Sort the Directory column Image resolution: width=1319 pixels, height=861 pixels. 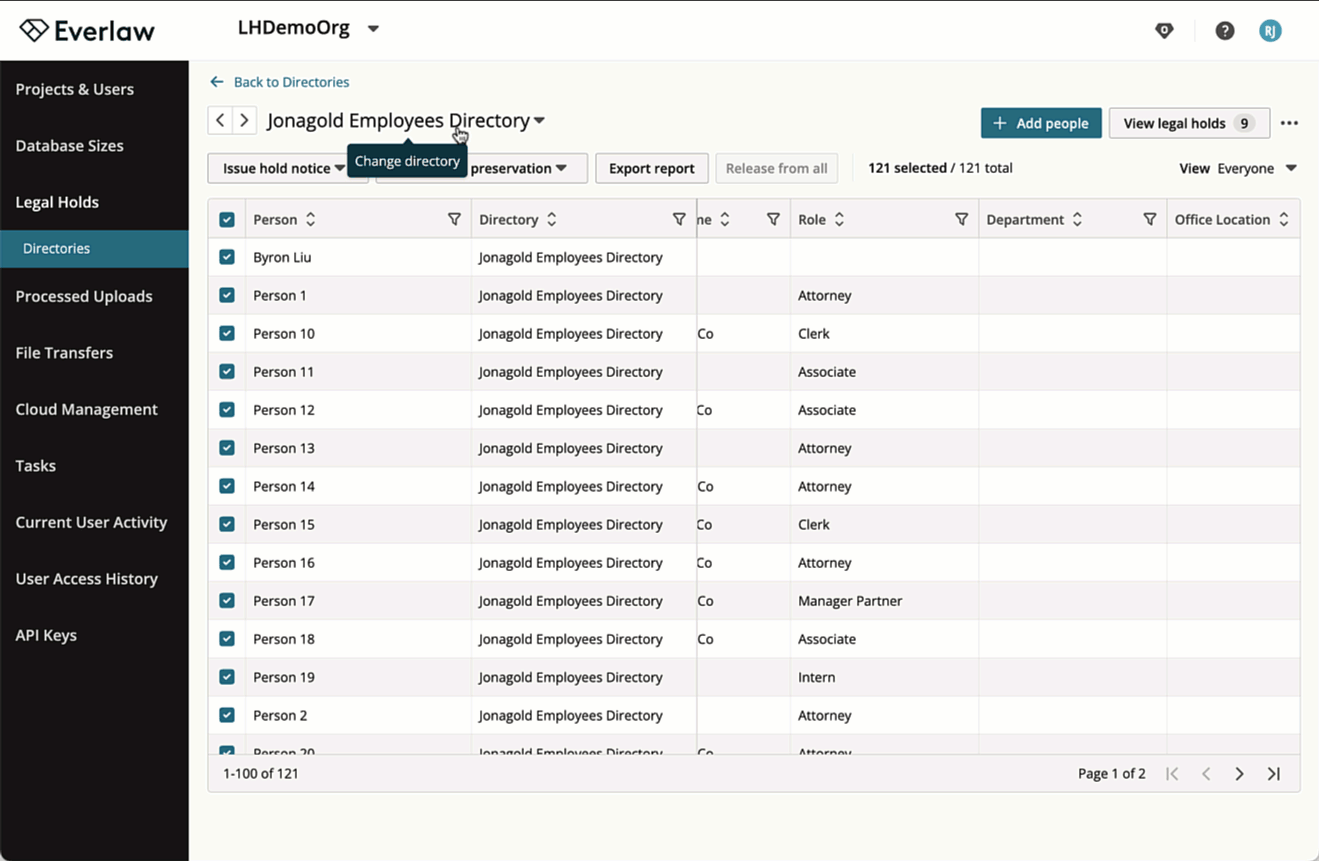click(x=551, y=219)
